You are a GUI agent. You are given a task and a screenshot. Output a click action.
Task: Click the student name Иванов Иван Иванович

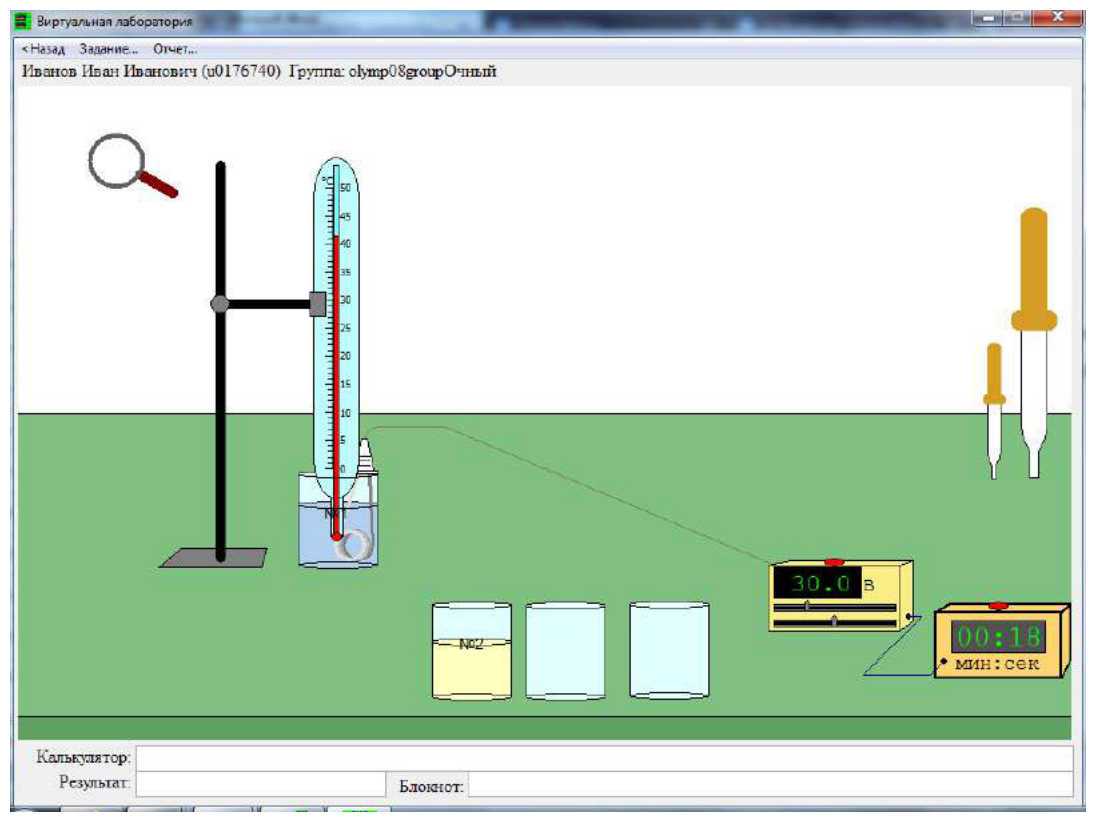(109, 71)
